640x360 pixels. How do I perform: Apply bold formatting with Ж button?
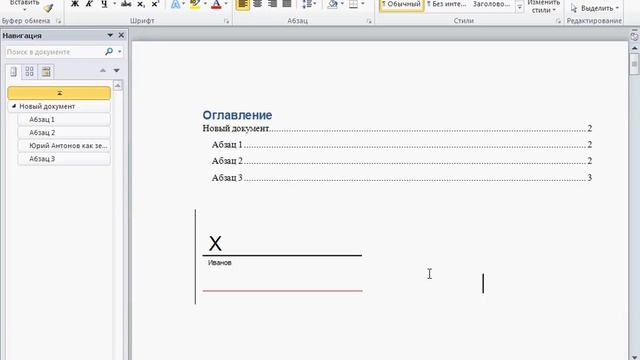click(75, 4)
